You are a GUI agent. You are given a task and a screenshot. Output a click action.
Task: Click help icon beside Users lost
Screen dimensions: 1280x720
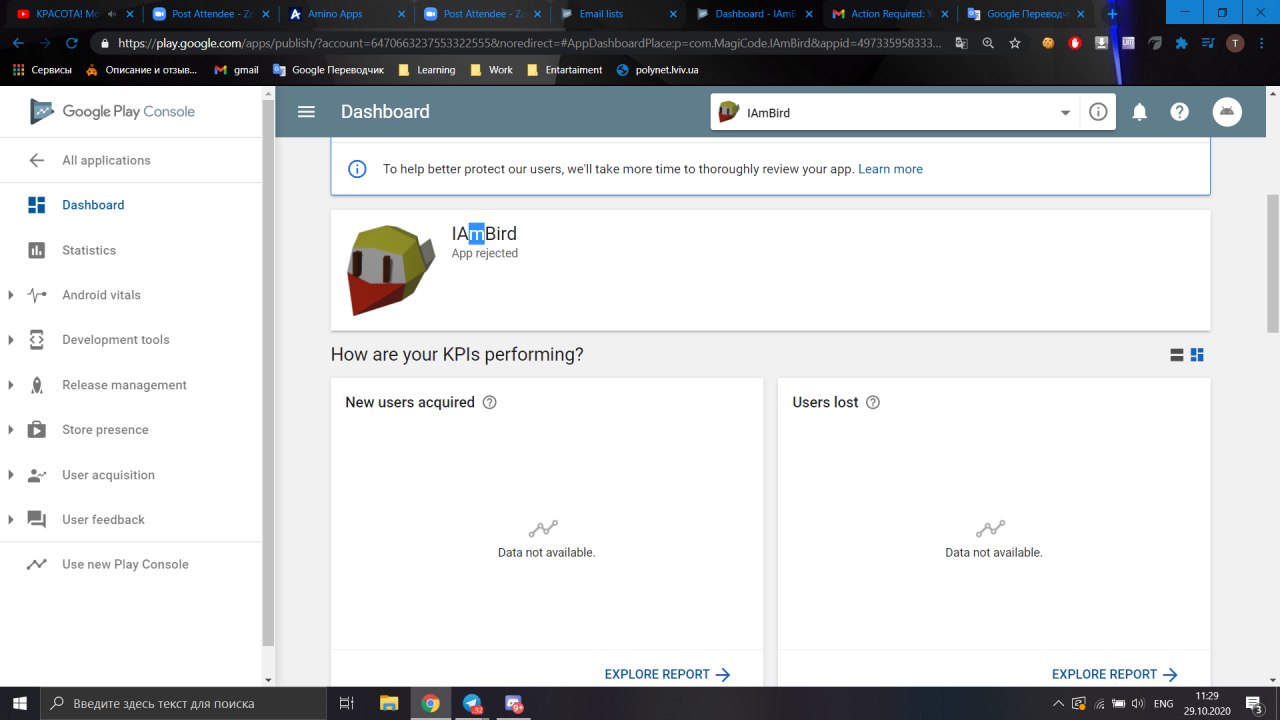(872, 402)
